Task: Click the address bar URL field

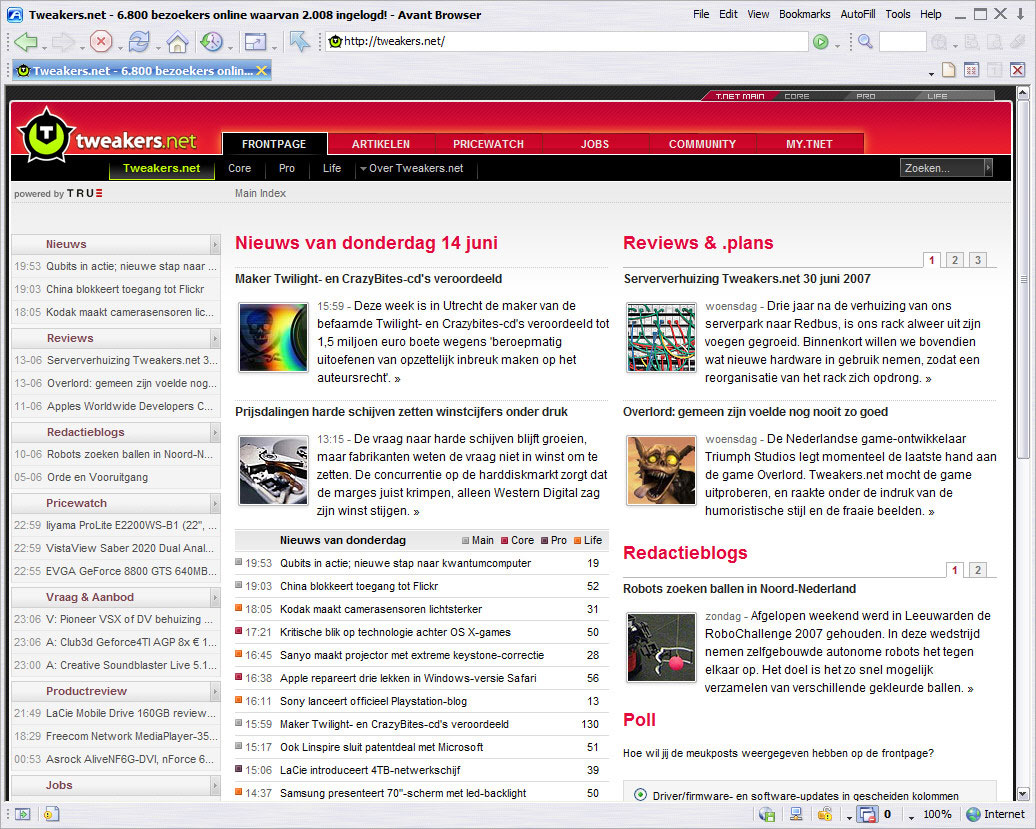Action: click(566, 42)
